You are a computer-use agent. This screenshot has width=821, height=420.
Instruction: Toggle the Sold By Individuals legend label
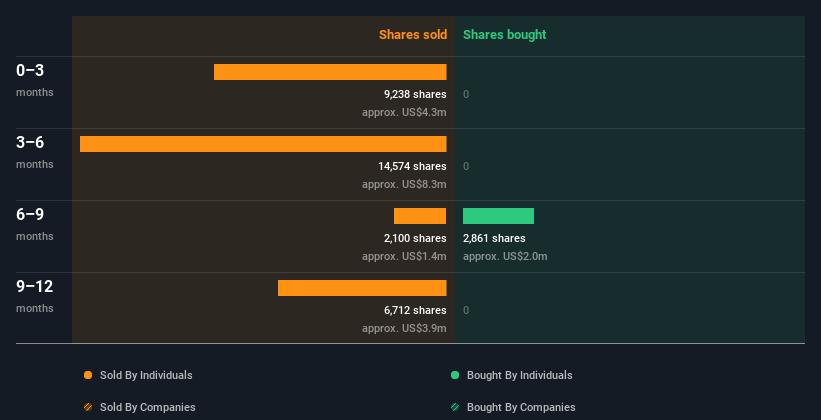146,375
